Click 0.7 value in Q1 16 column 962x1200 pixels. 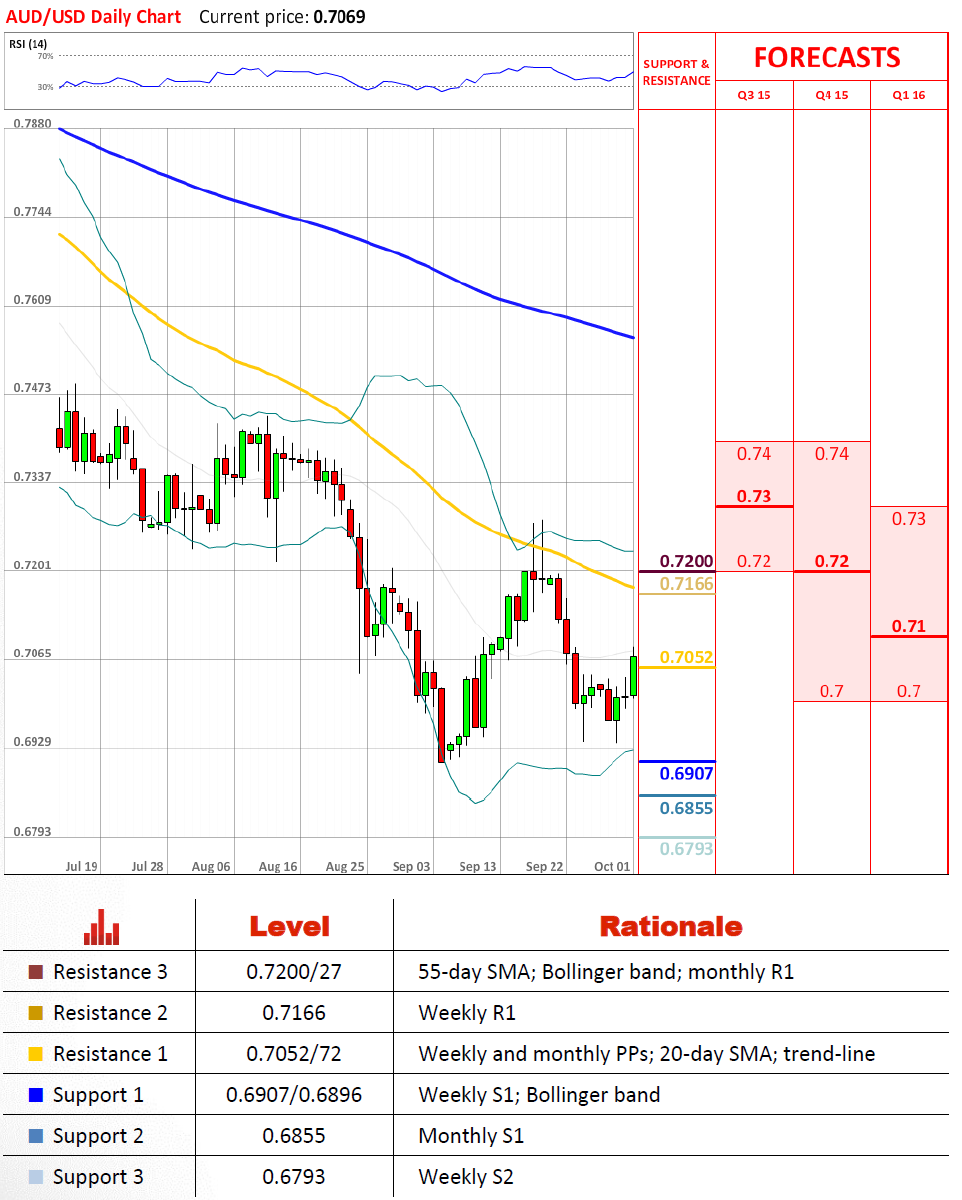909,691
